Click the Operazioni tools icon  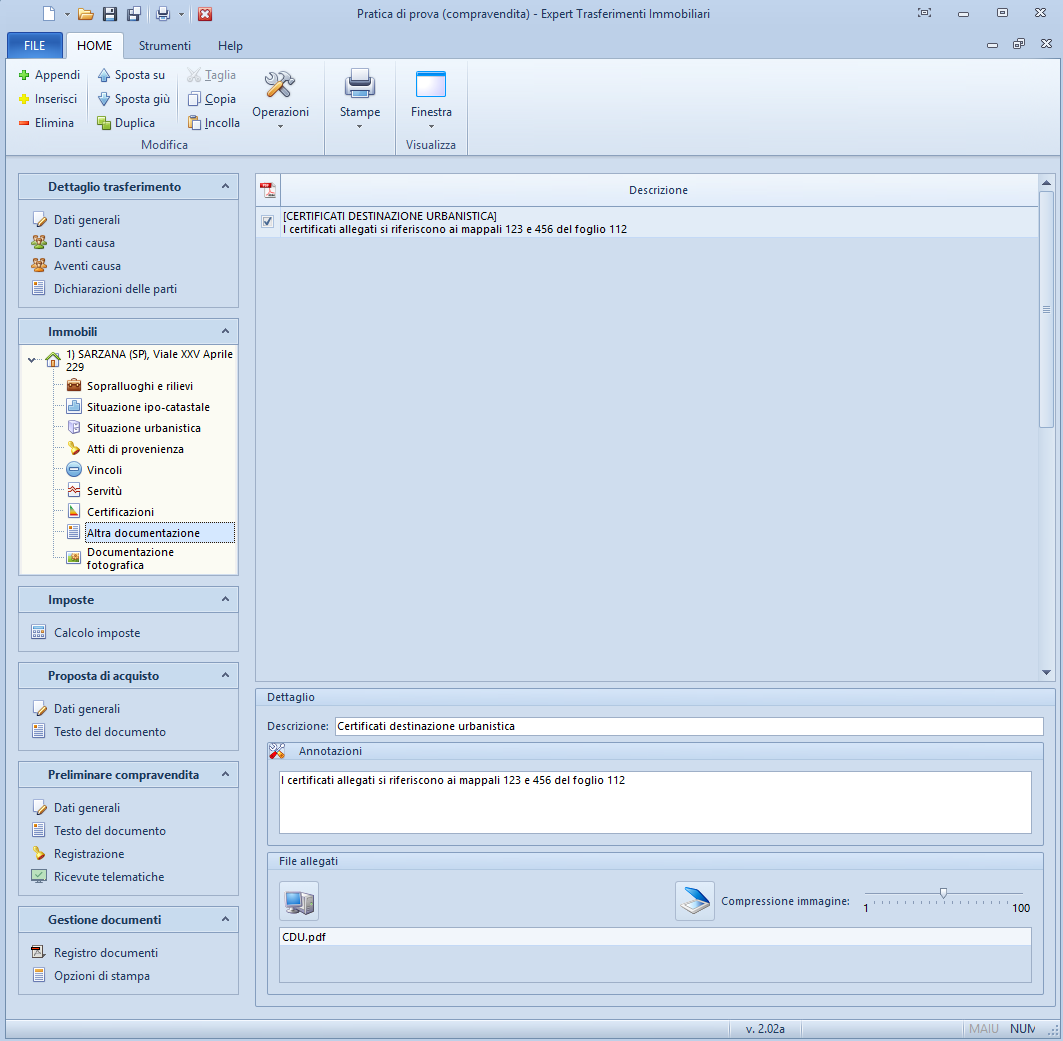click(x=280, y=85)
